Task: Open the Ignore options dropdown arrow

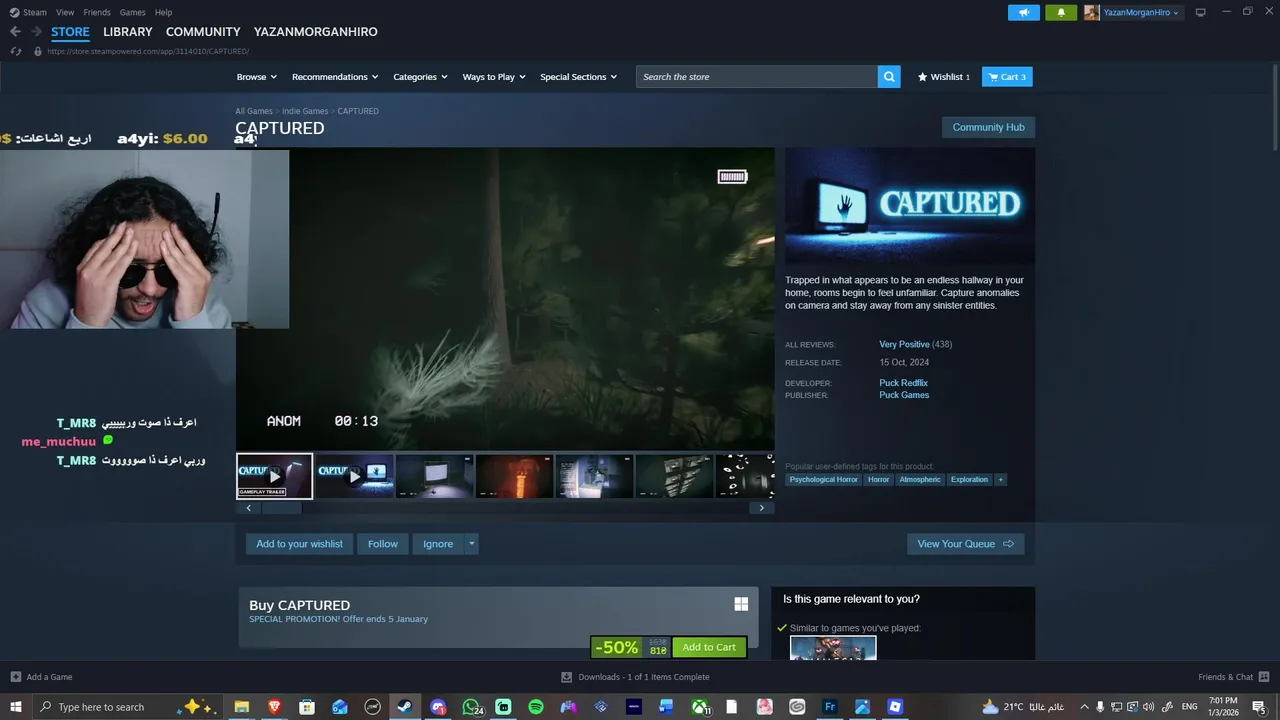Action: [472, 544]
